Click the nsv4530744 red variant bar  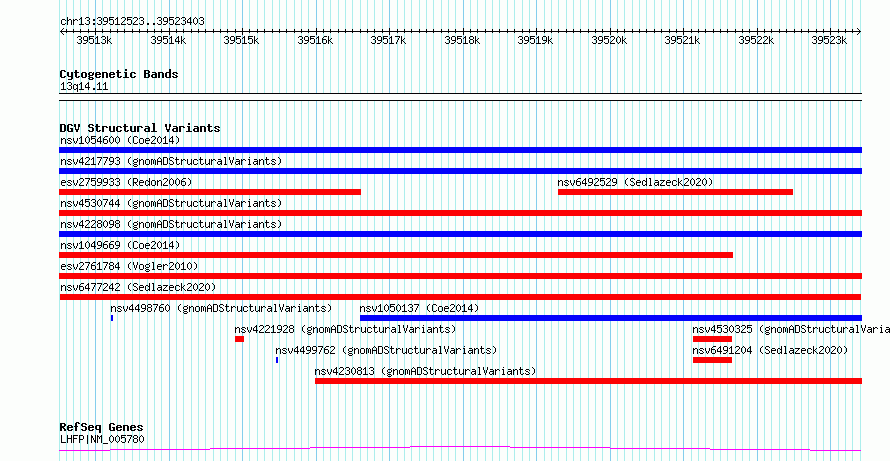[460, 213]
